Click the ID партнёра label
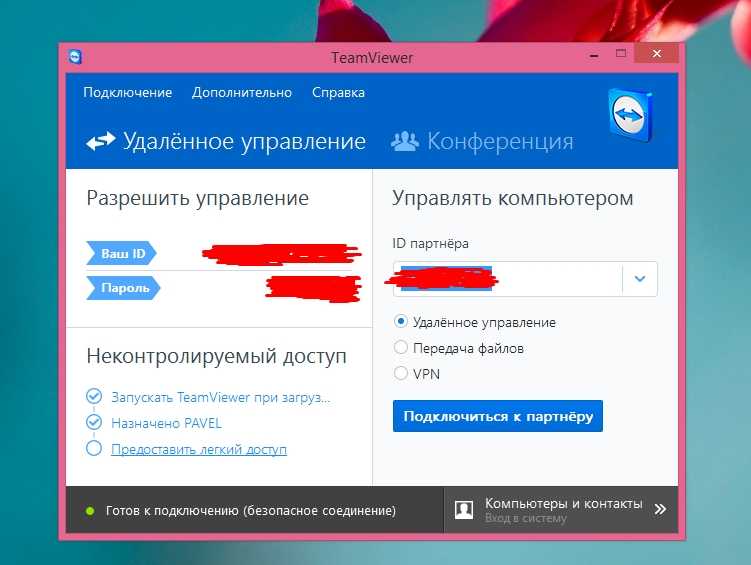This screenshot has width=751, height=565. pos(430,243)
